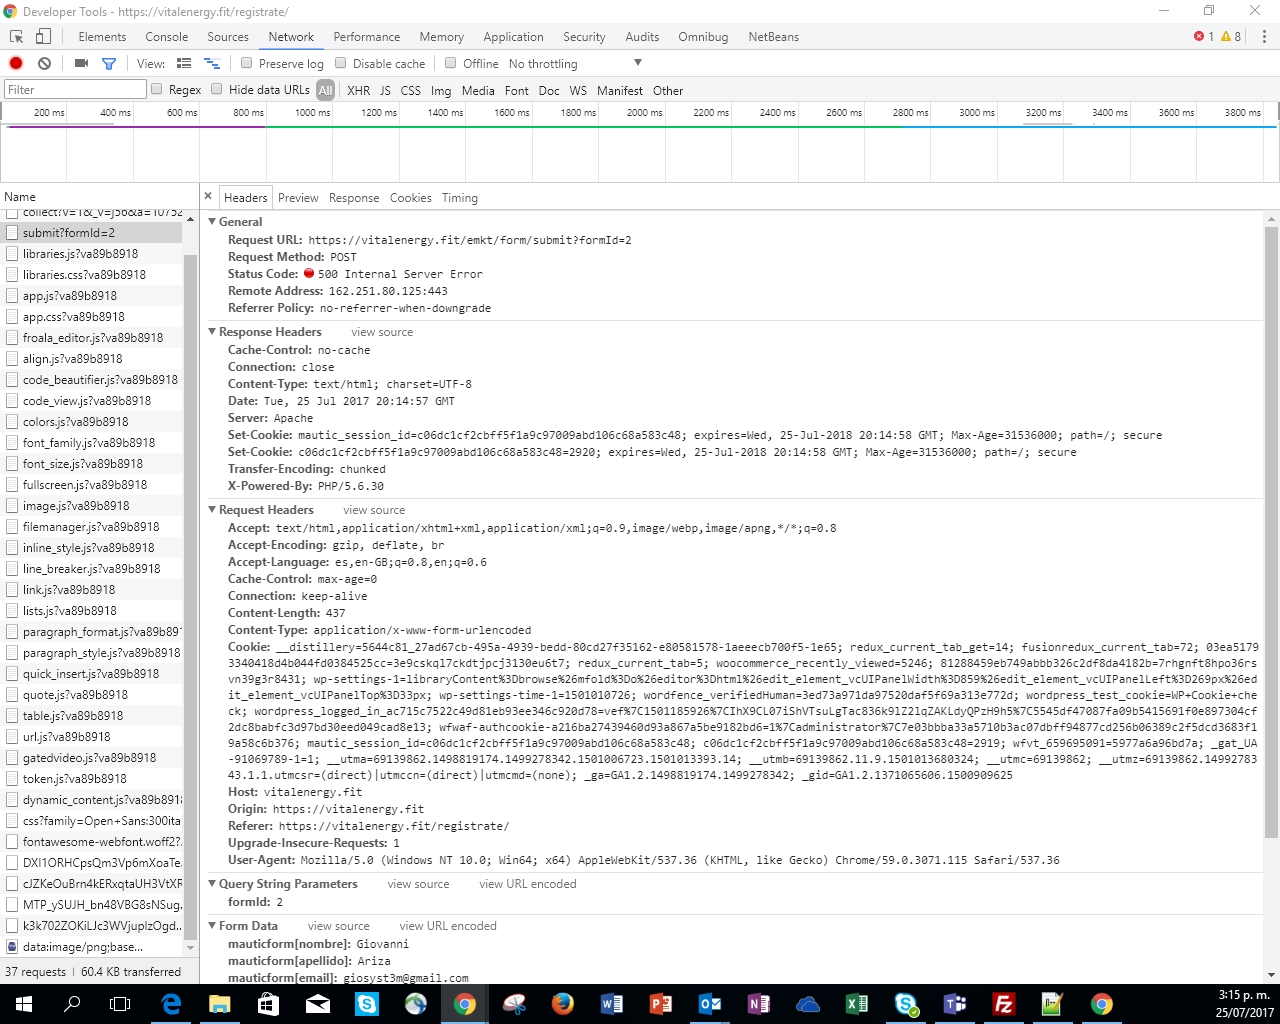Filter requests by CSS type
This screenshot has width=1280, height=1024.
pyautogui.click(x=410, y=90)
